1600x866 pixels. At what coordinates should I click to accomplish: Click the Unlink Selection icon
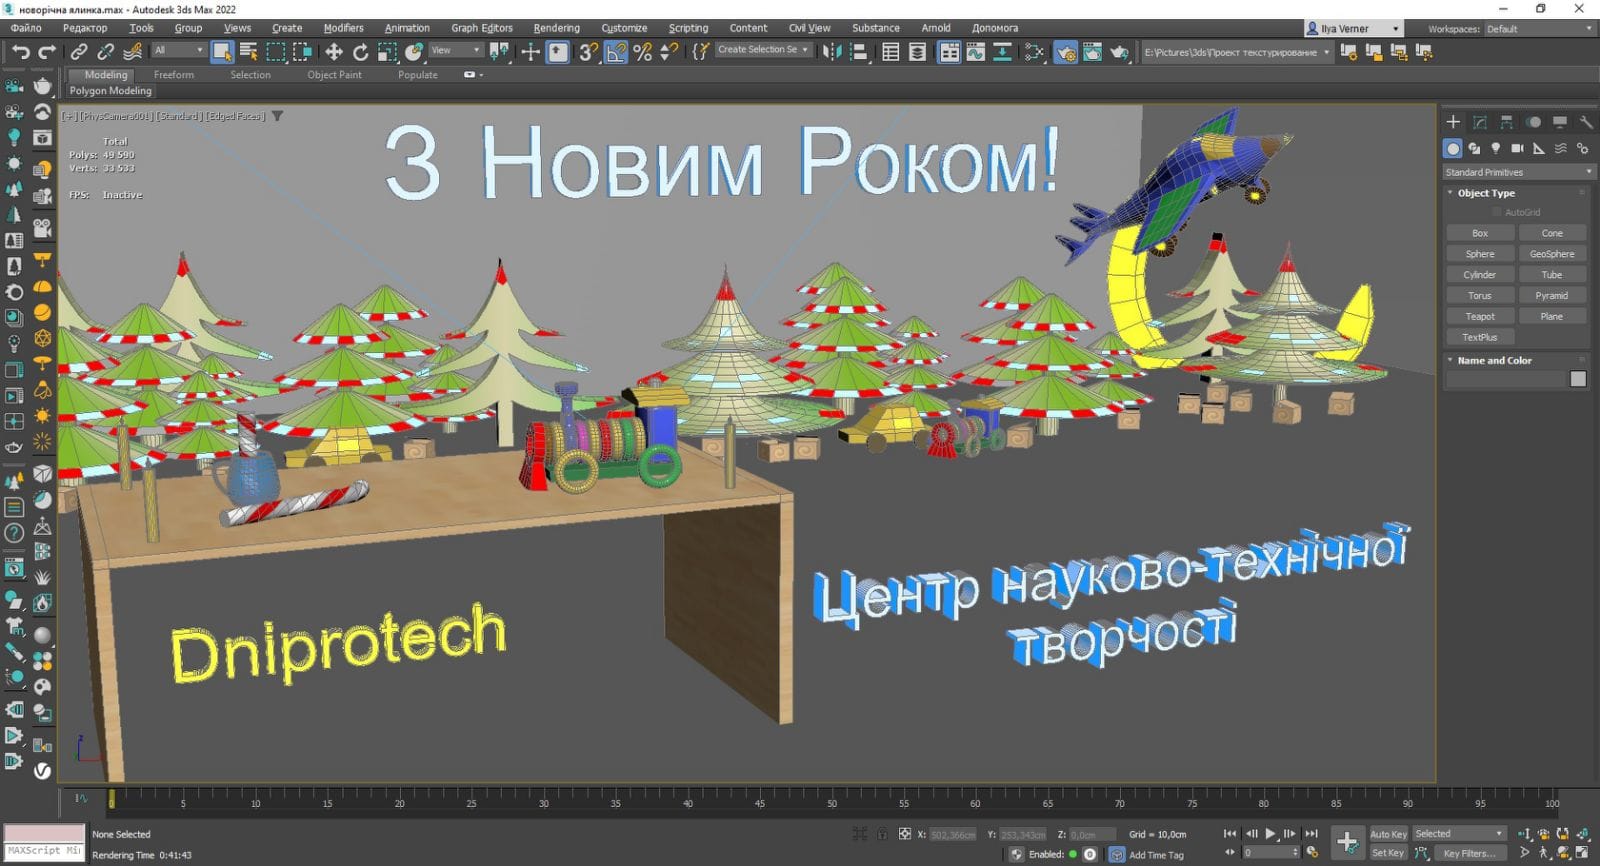click(105, 51)
